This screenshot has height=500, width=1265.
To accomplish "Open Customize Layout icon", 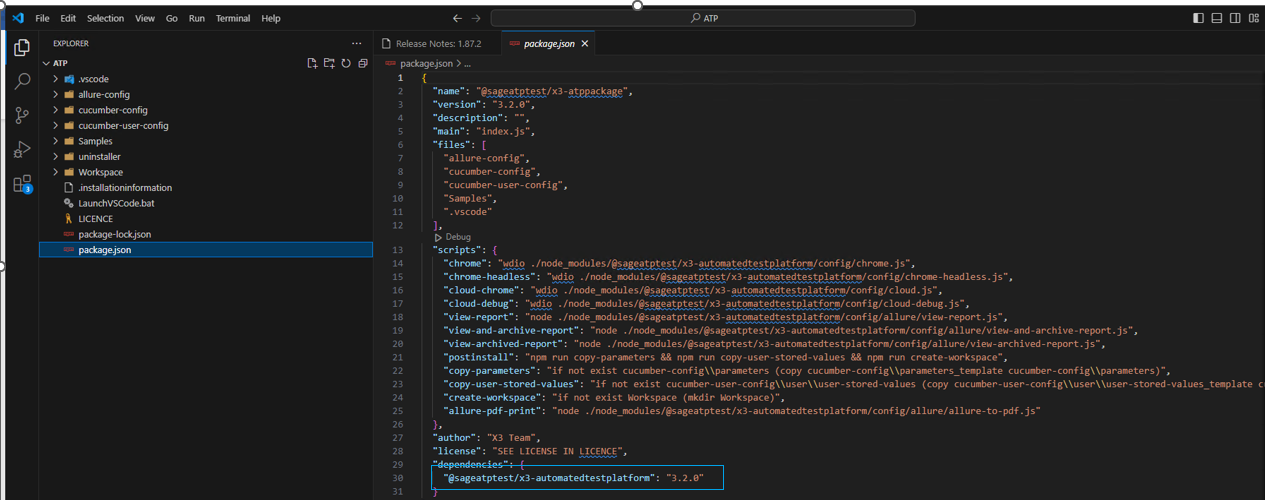I will tap(1253, 18).
